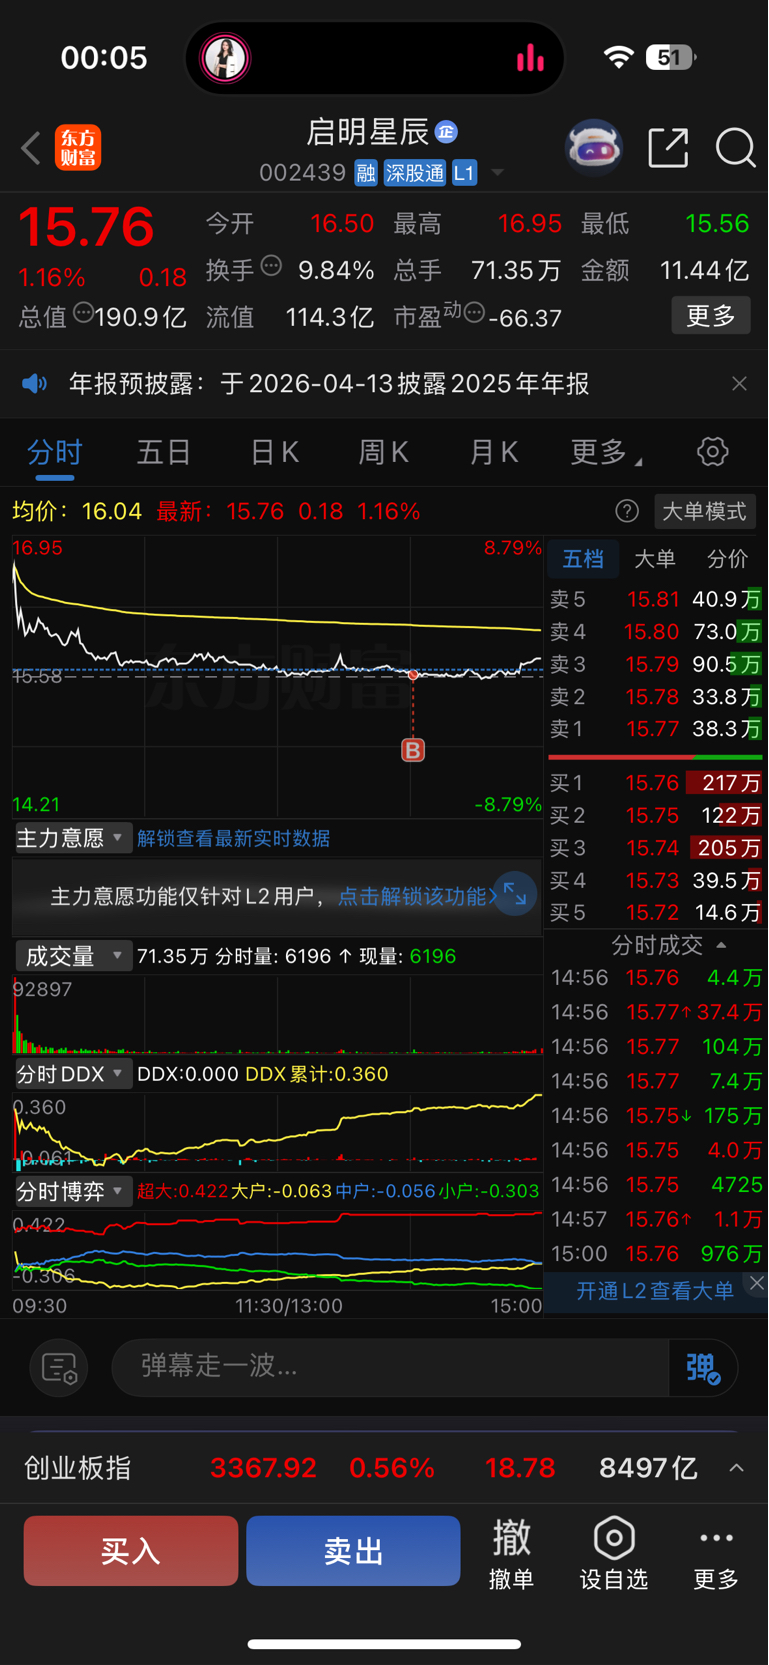Image resolution: width=769 pixels, height=1665 pixels.
Task: Dismiss the annual report announcement banner
Action: [739, 384]
